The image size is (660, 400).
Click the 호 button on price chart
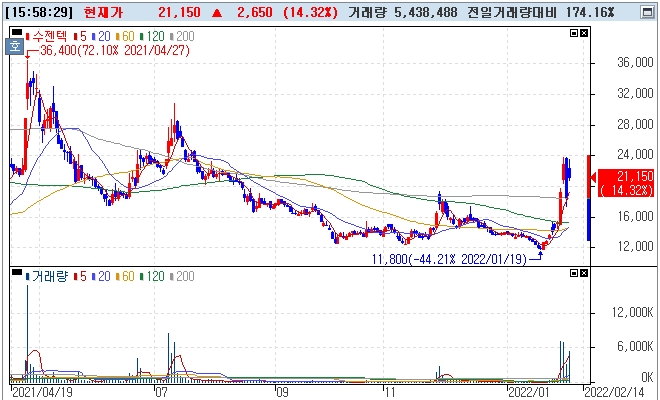click(x=14, y=46)
